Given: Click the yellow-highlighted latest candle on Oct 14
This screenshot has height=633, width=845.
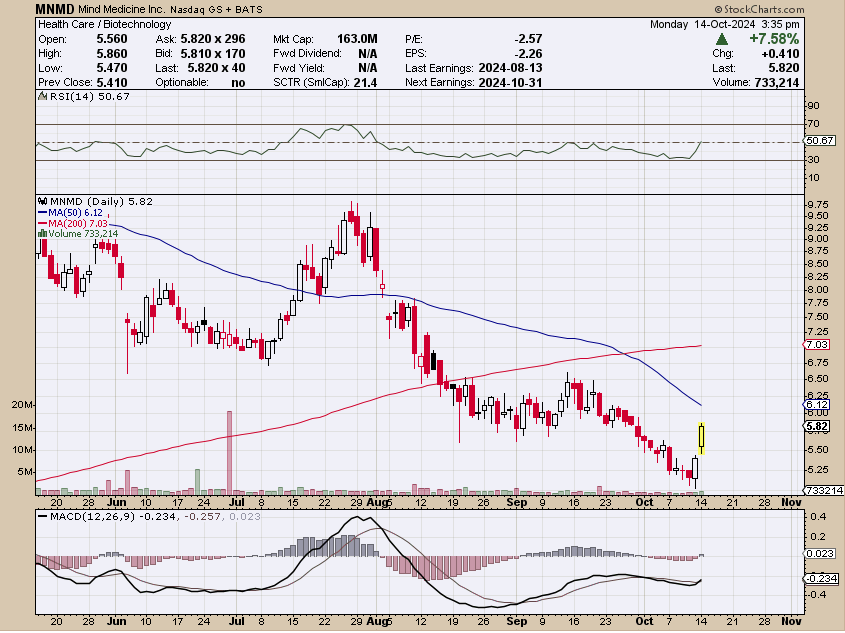Looking at the screenshot, I should point(701,439).
